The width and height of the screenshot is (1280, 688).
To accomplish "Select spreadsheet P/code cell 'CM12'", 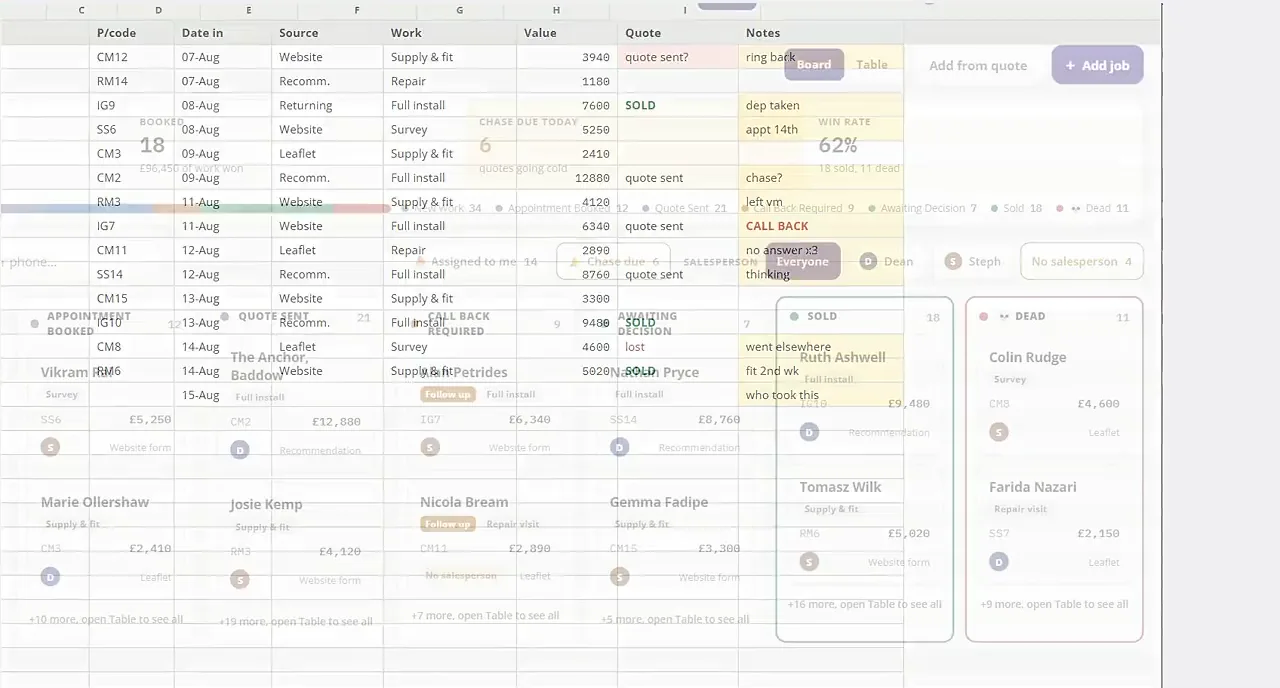I will tap(131, 57).
